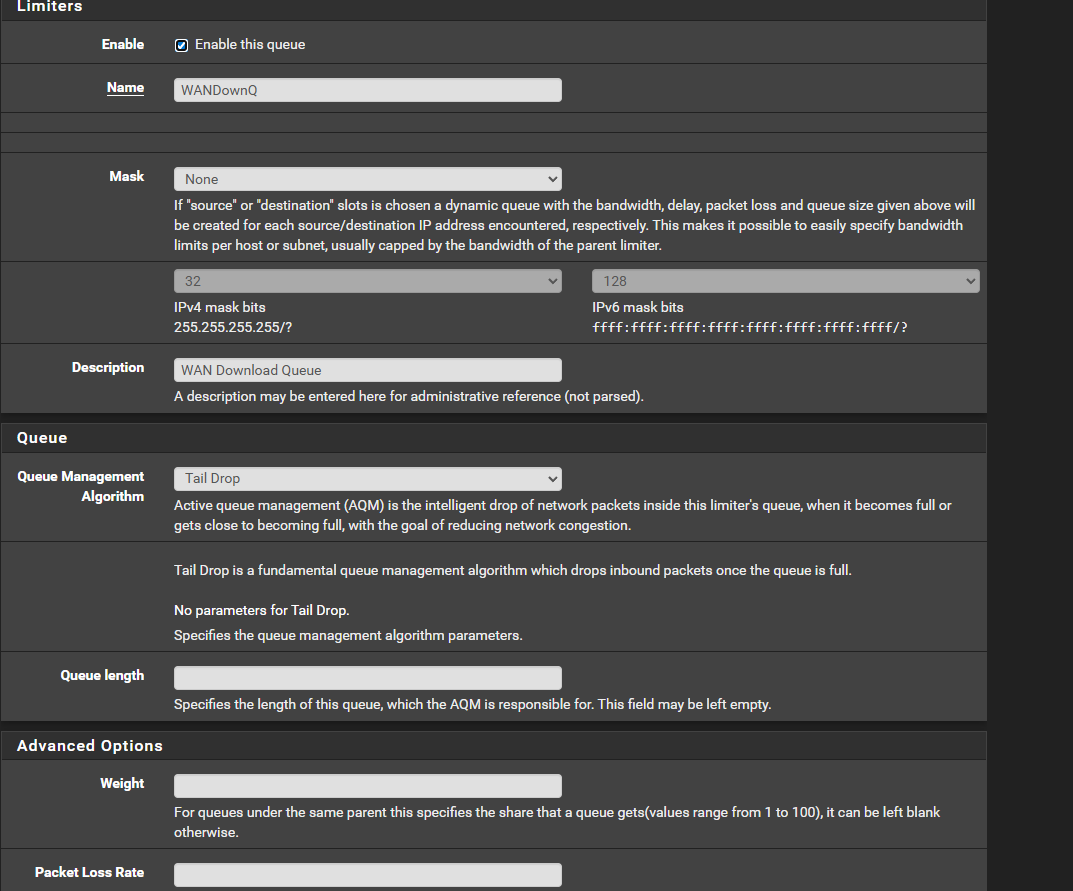Click the underlined Name field label

[125, 88]
